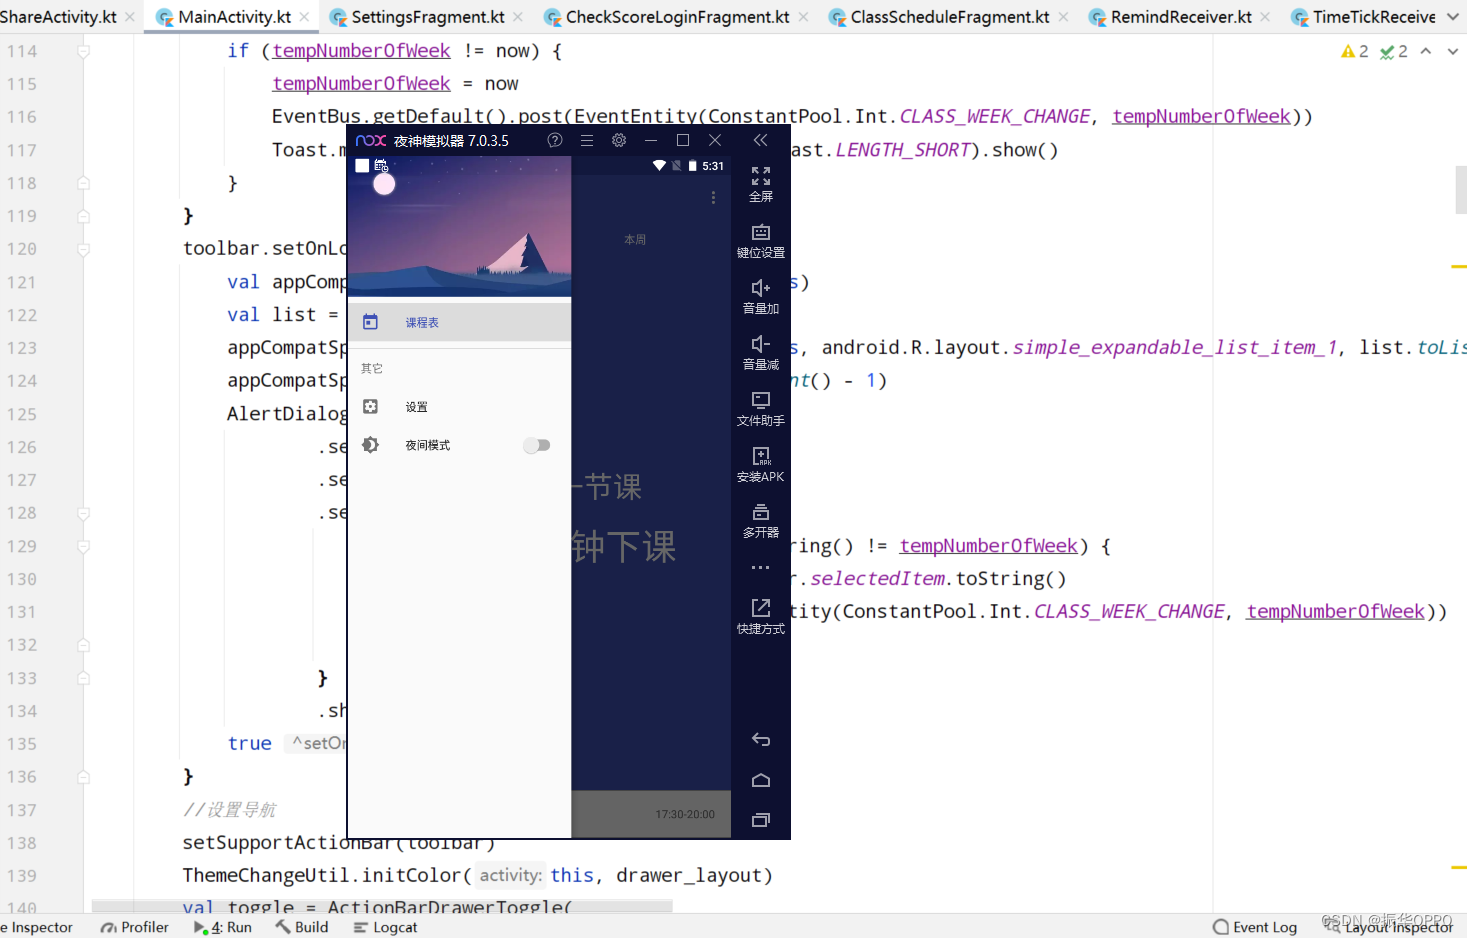1467x938 pixels.
Task: Open the app's three-dot overflow menu
Action: click(x=713, y=198)
